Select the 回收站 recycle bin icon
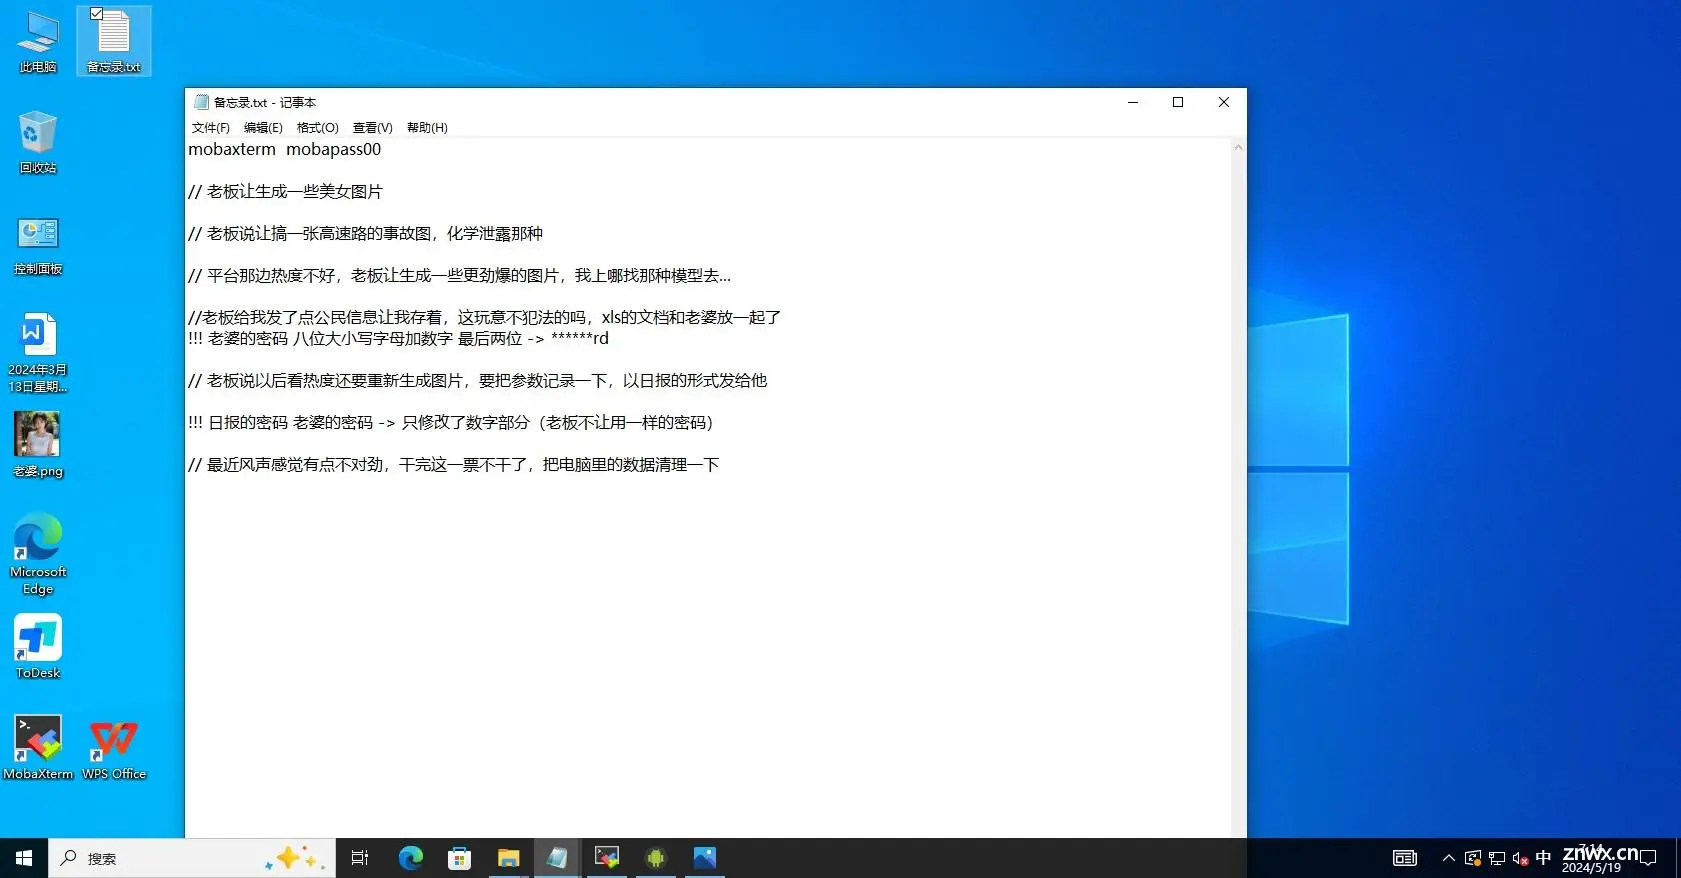The image size is (1681, 878). point(38,142)
